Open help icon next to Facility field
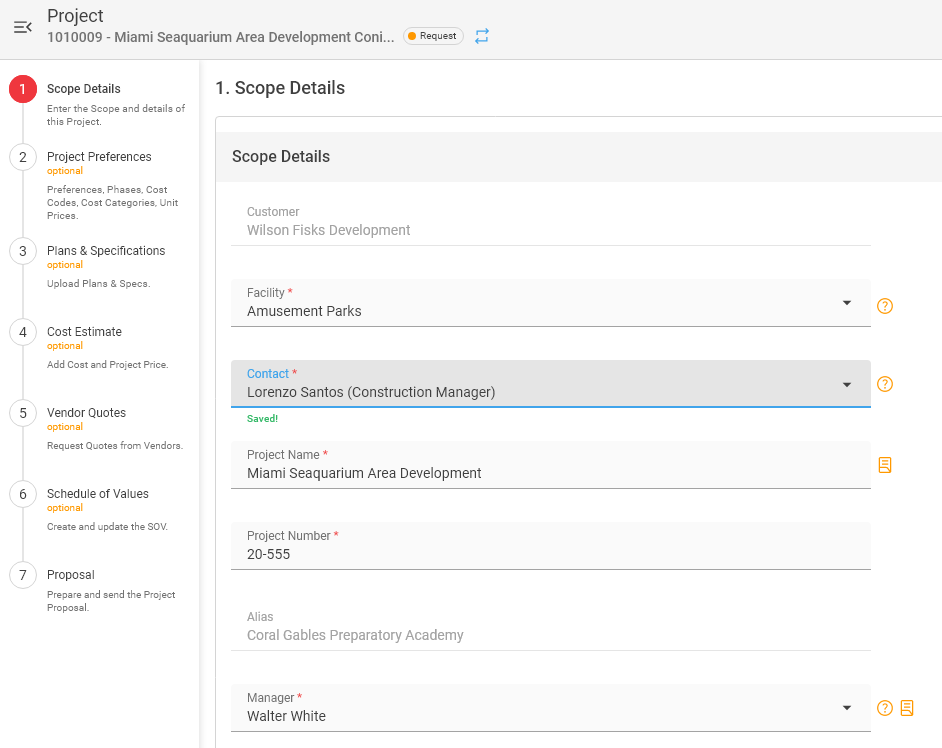This screenshot has width=942, height=748. [885, 306]
